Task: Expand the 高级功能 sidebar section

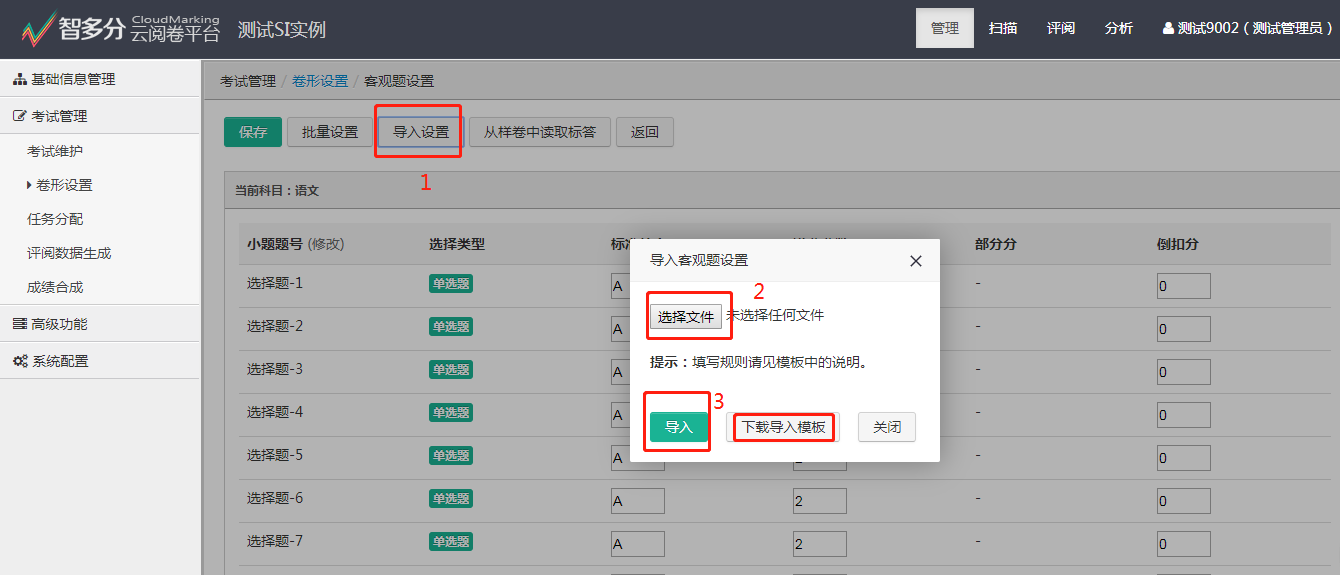Action: click(x=100, y=324)
